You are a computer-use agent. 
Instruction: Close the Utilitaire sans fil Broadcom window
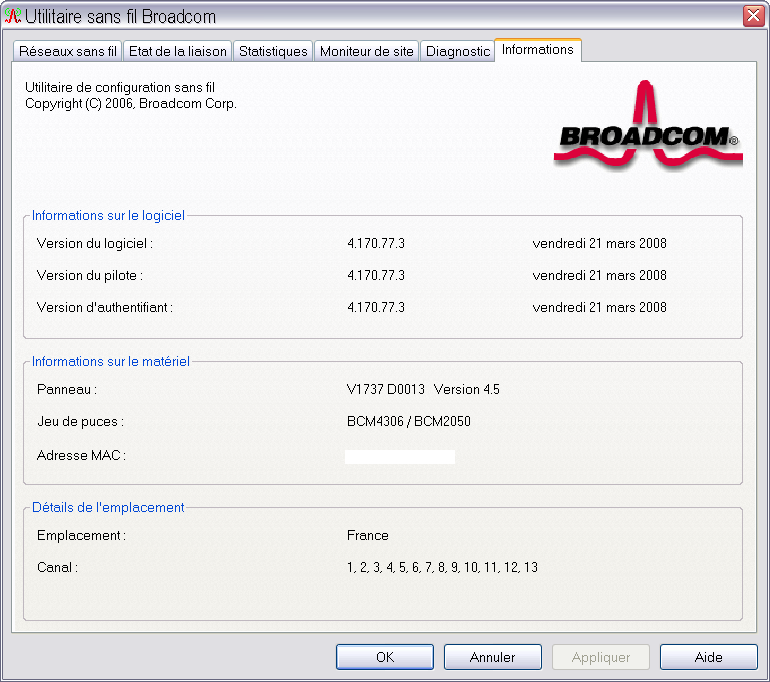click(752, 16)
